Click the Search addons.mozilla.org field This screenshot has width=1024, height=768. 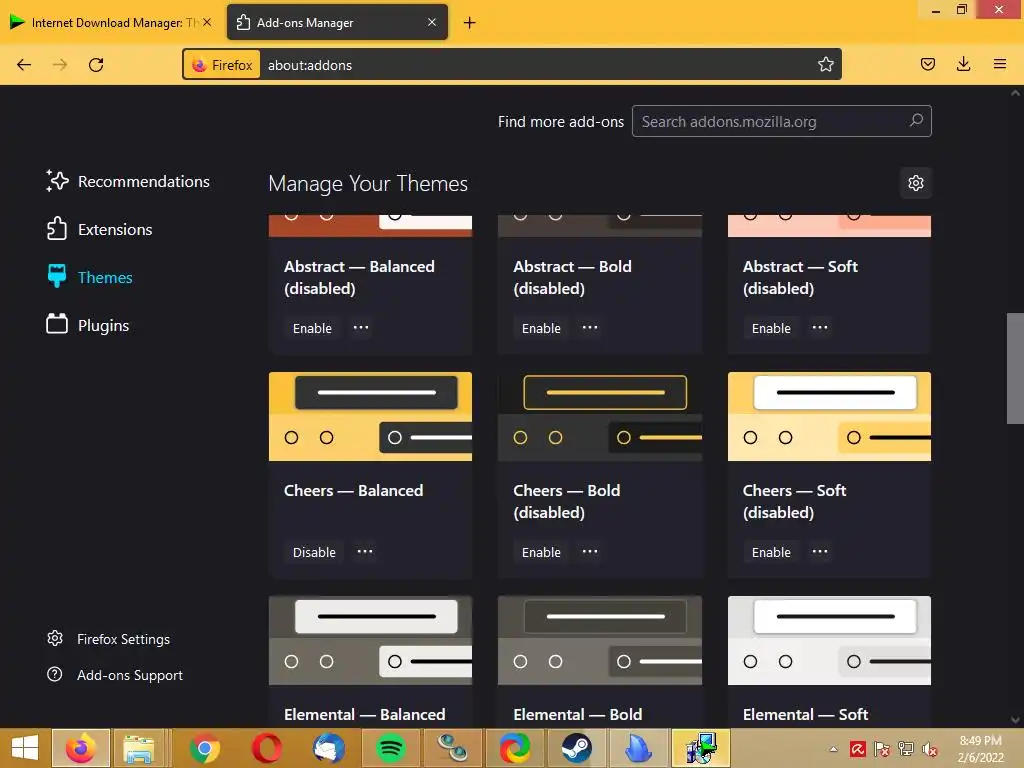pyautogui.click(x=781, y=121)
